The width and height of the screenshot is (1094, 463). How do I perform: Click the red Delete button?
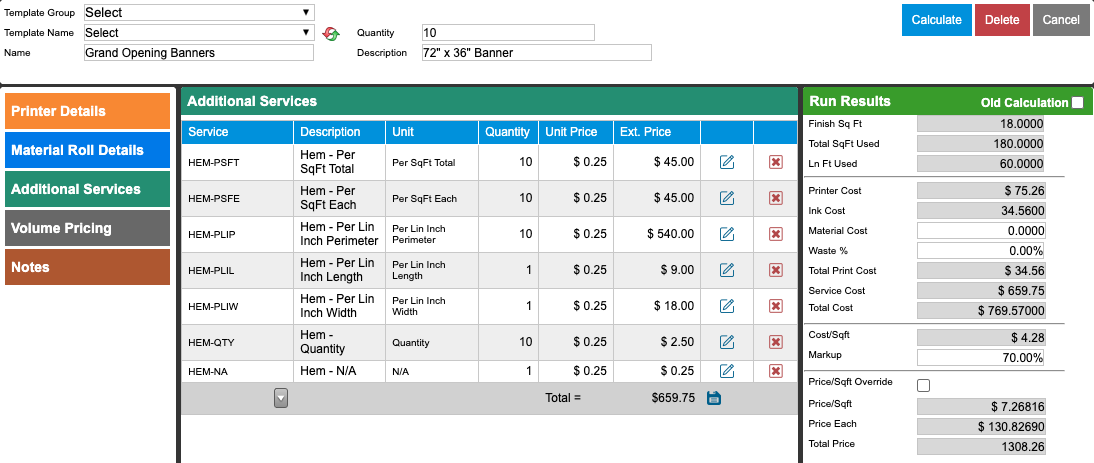click(x=1002, y=20)
